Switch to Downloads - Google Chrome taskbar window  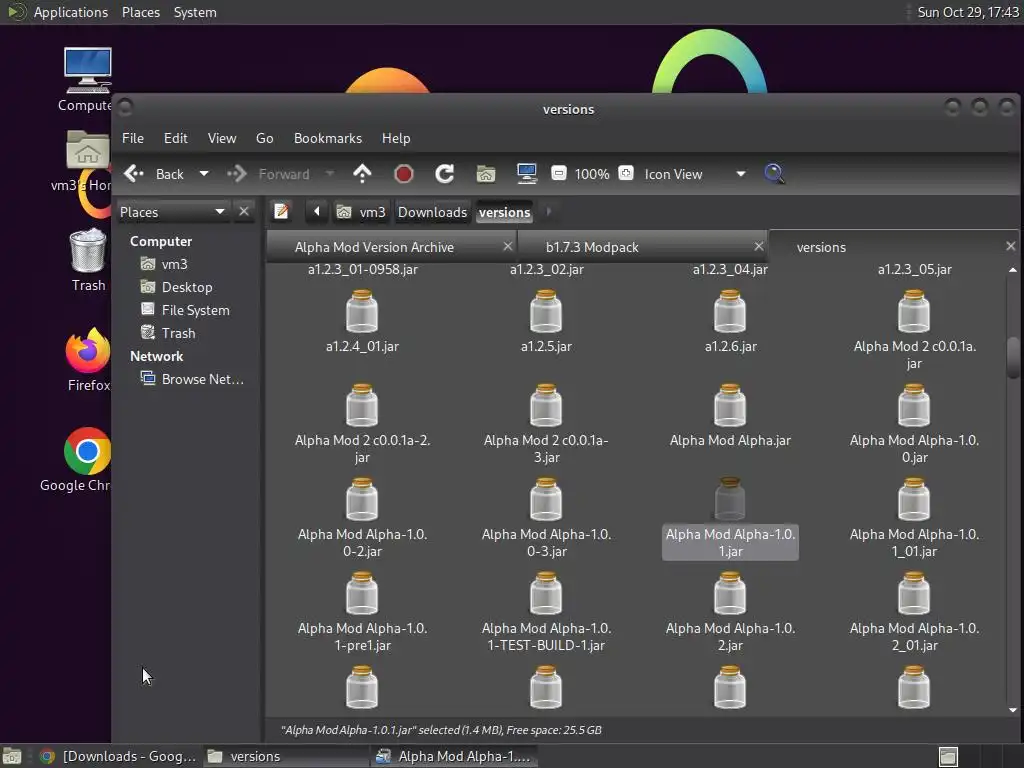click(x=118, y=756)
